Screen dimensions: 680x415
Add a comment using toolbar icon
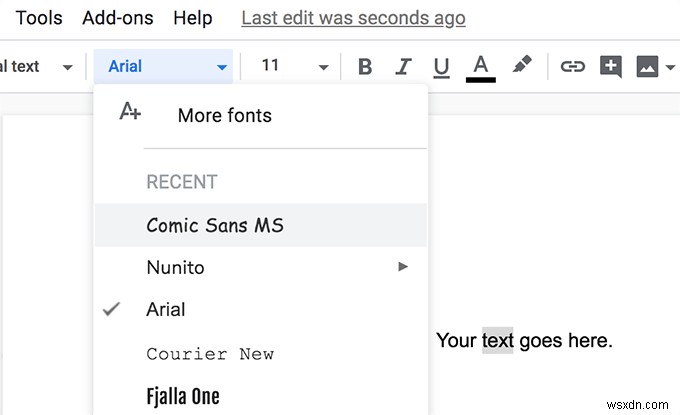(x=610, y=67)
